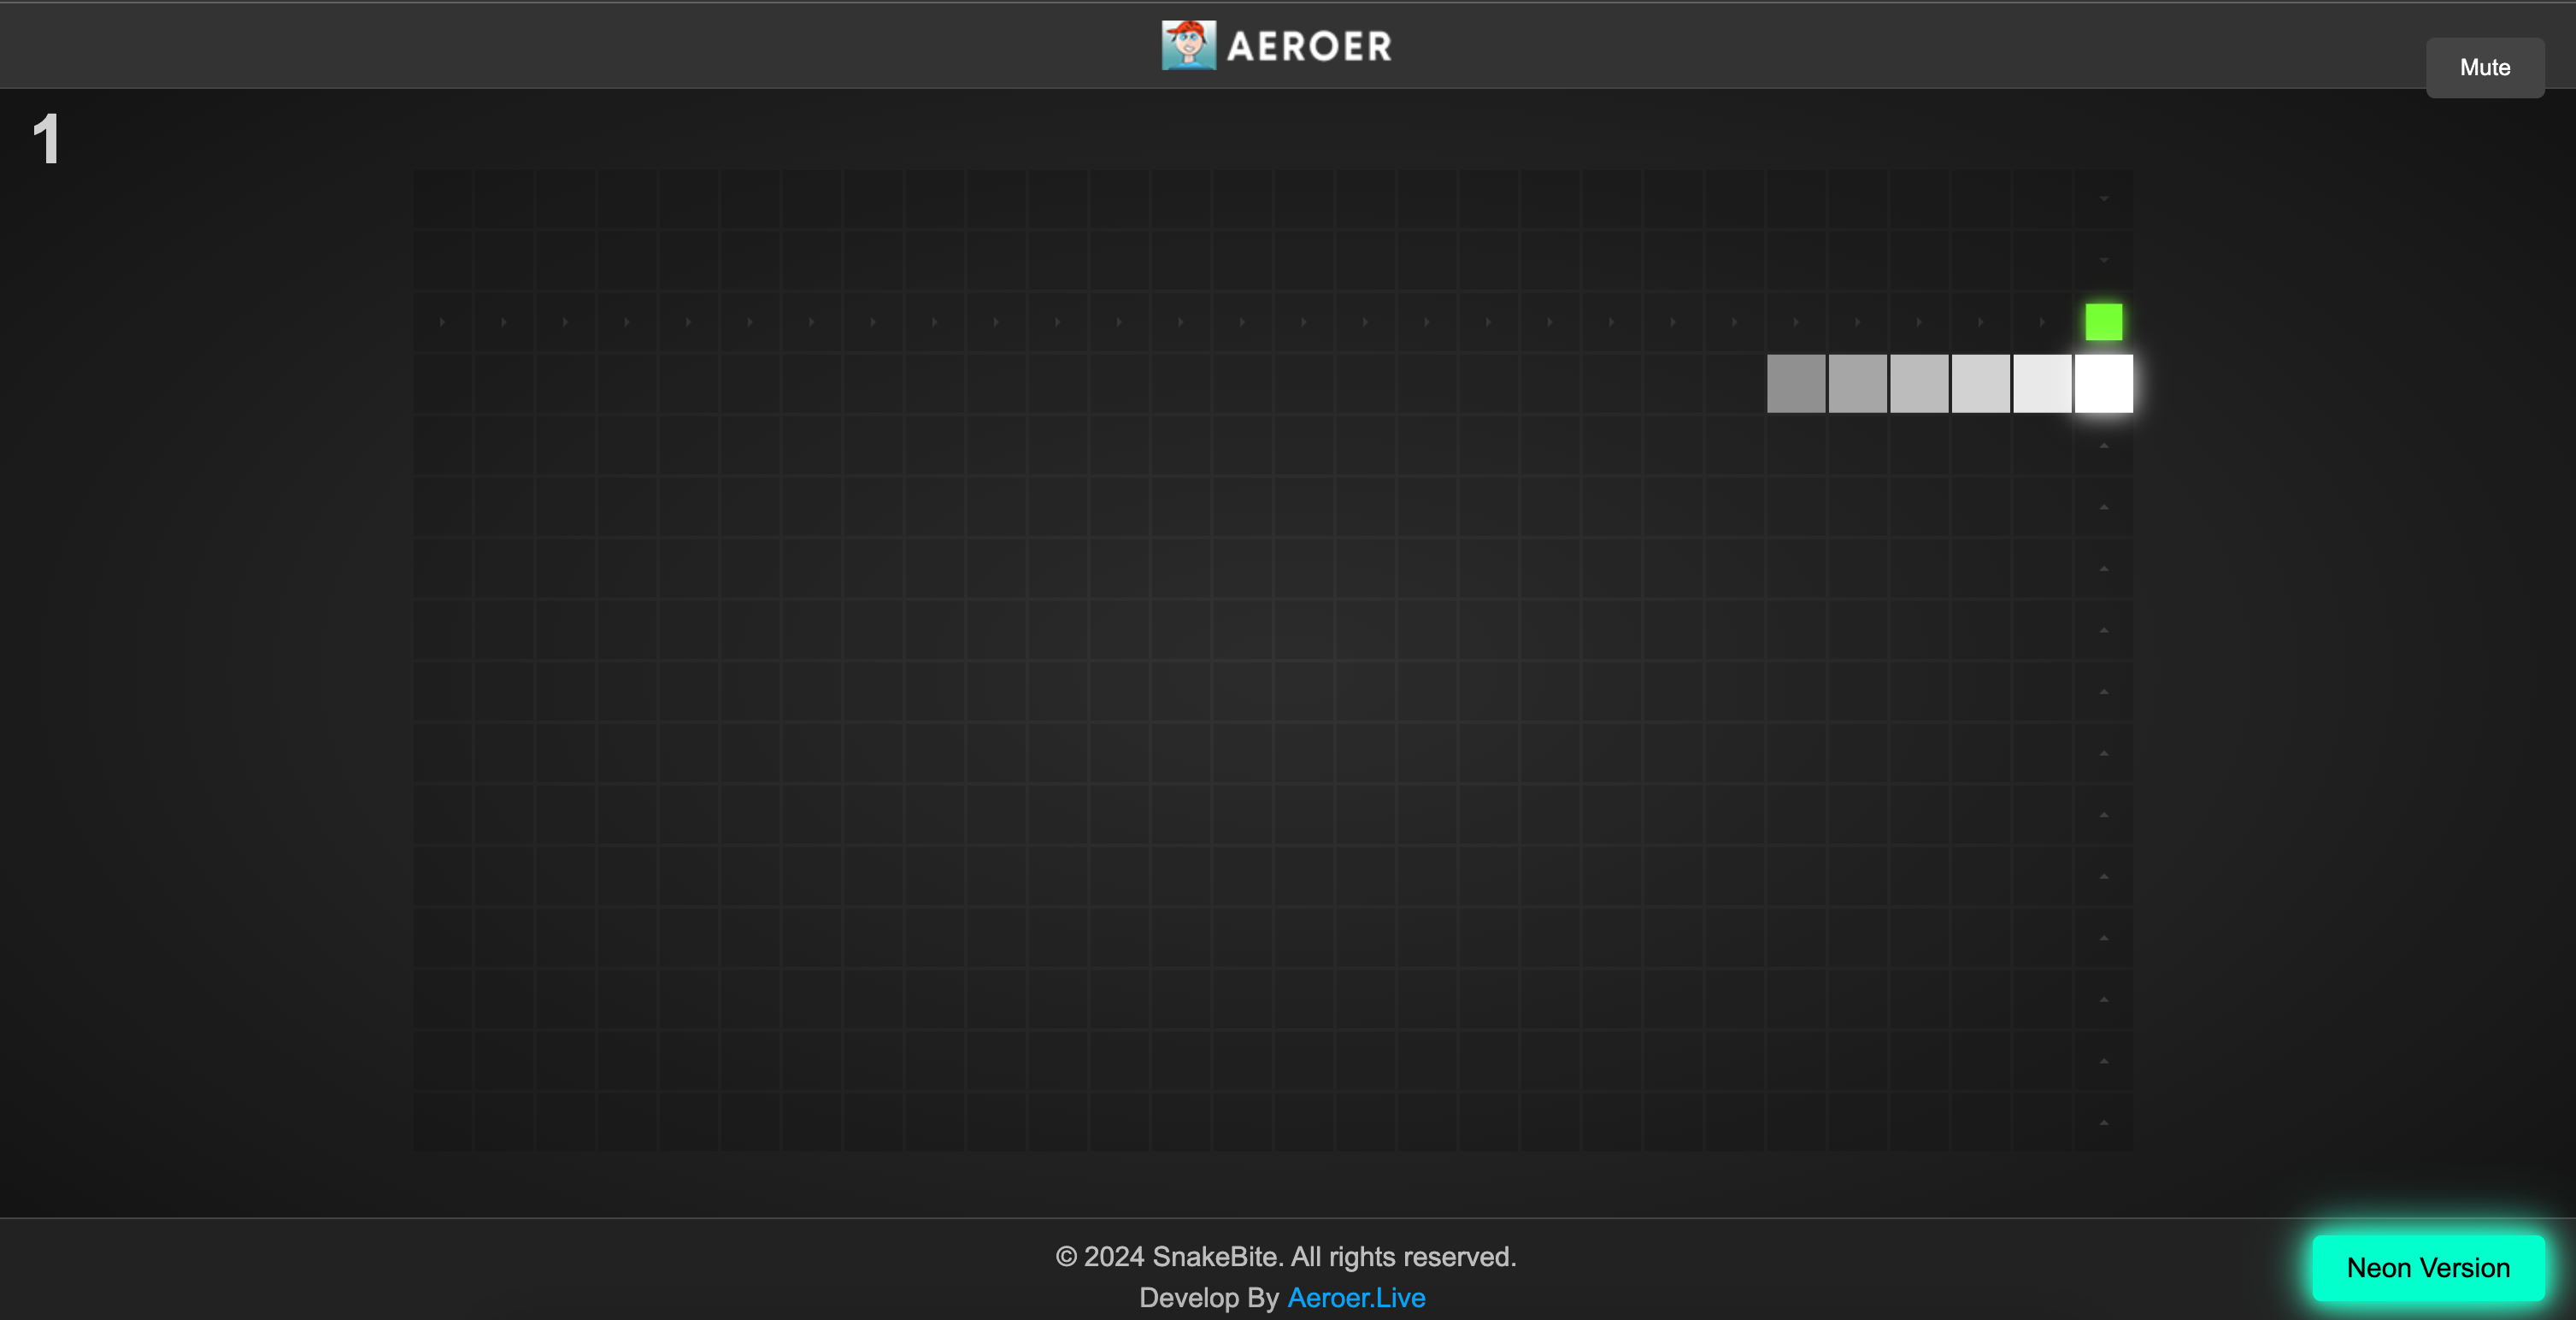
Task: Click the Aeroer cartoon avatar logo
Action: [x=1188, y=45]
